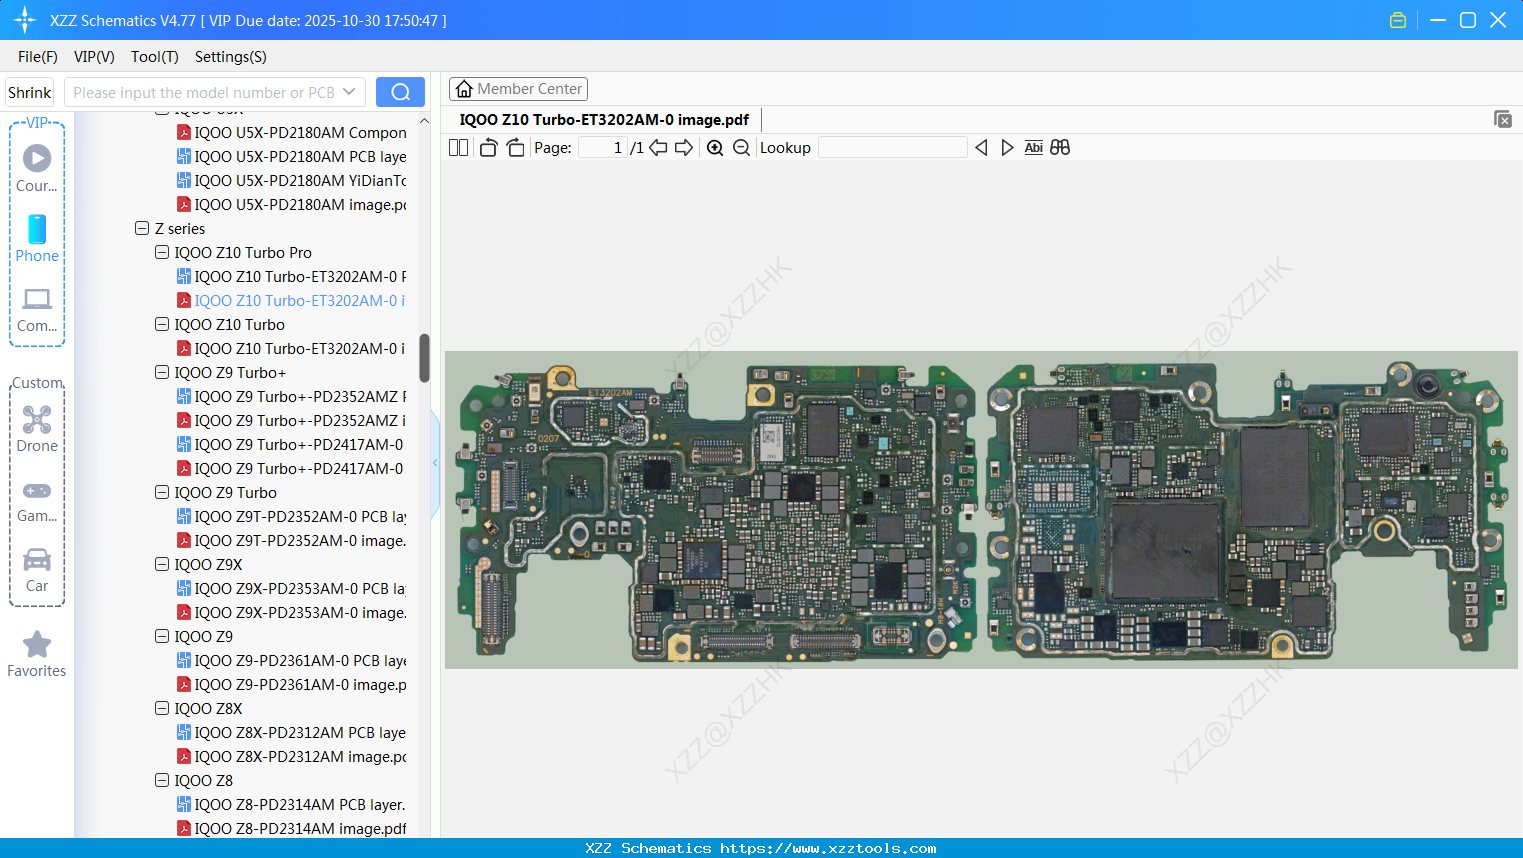Go to the next page arrow
The image size is (1523, 858).
pos(684,148)
